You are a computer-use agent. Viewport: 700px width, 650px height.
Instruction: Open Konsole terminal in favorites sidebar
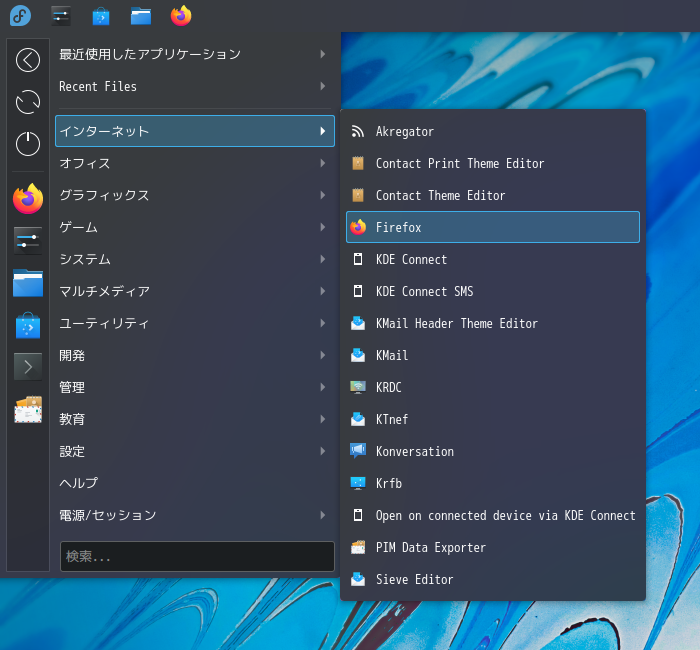28,367
